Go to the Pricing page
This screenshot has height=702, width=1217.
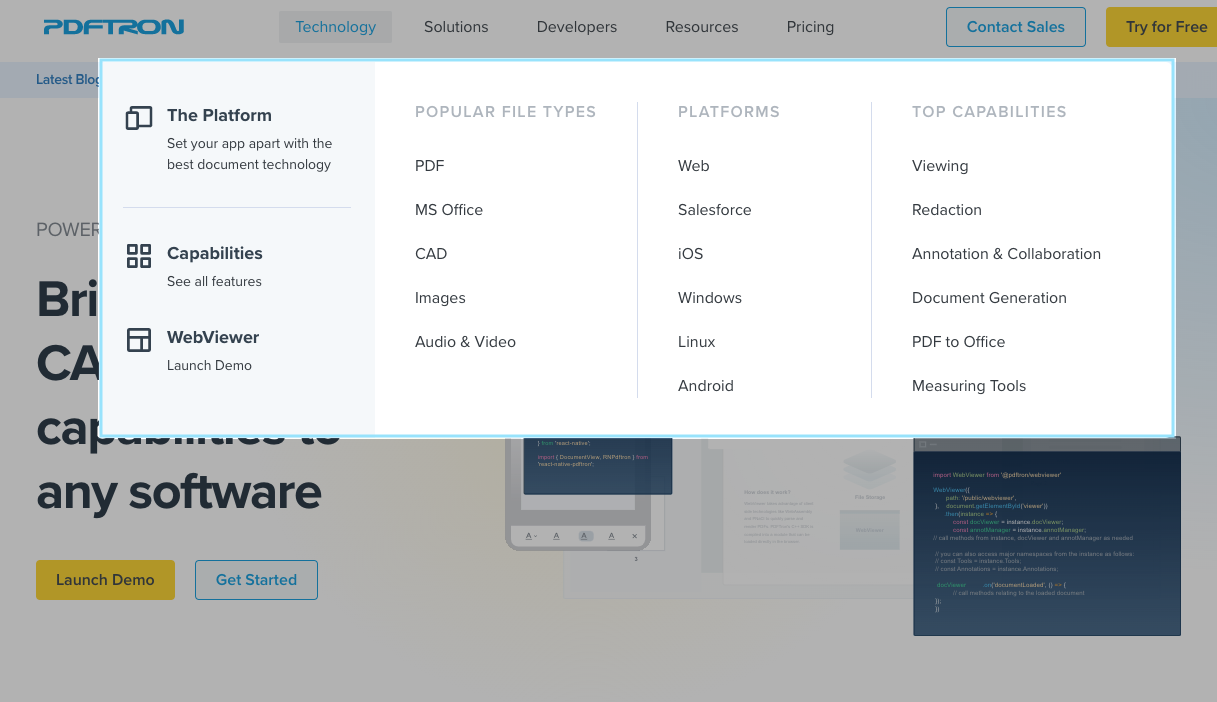pyautogui.click(x=810, y=27)
